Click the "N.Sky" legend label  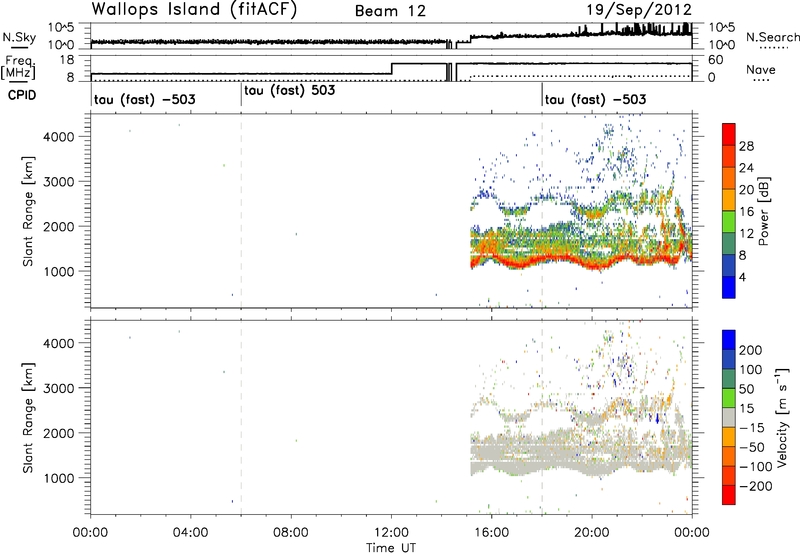(x=19, y=37)
